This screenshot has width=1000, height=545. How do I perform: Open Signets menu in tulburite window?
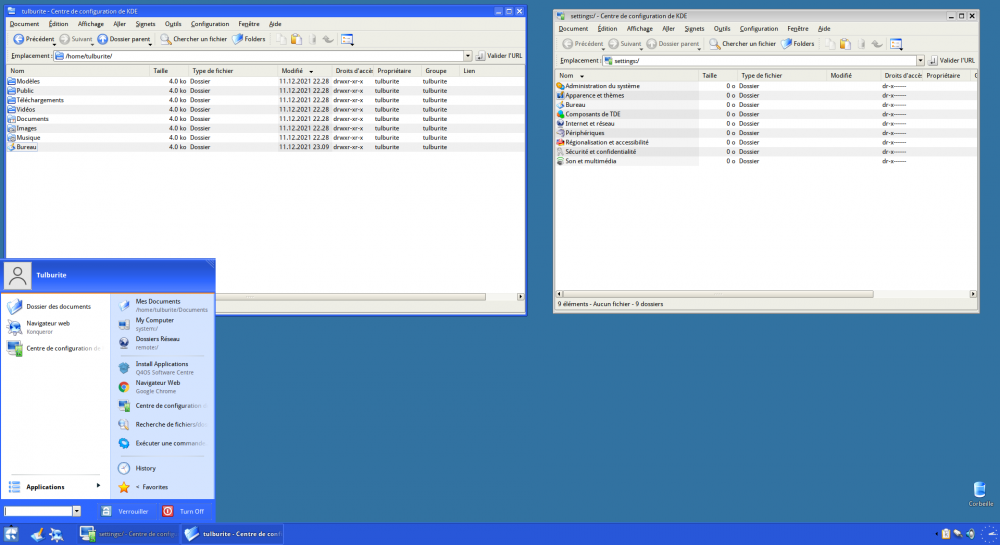[145, 24]
